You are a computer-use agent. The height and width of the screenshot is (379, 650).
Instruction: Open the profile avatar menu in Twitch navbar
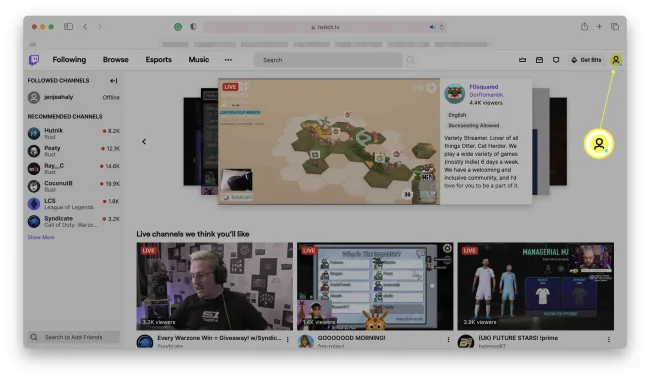616,60
